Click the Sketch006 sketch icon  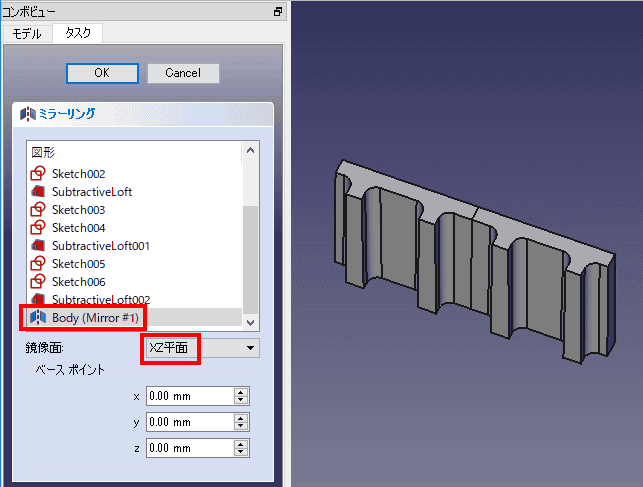tap(38, 282)
